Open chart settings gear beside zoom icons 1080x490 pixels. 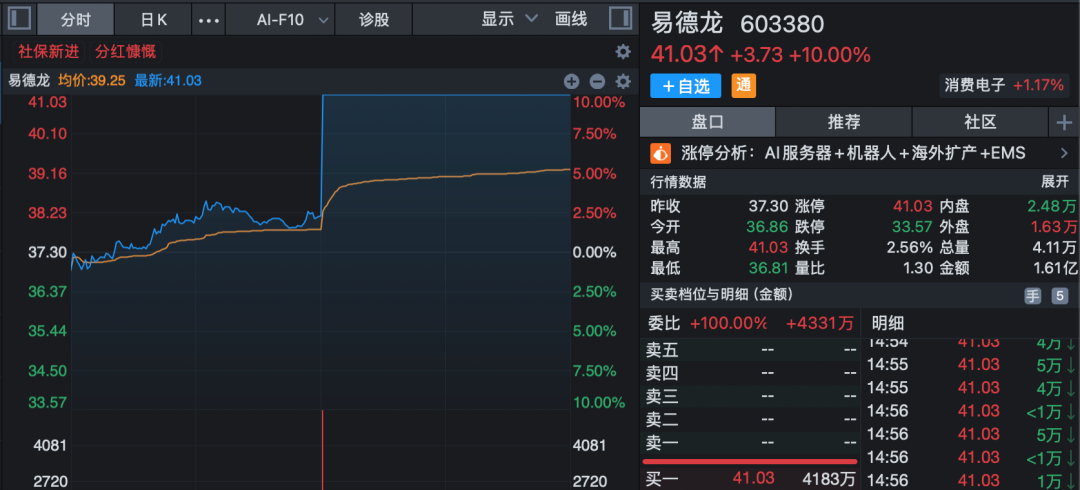click(x=623, y=81)
